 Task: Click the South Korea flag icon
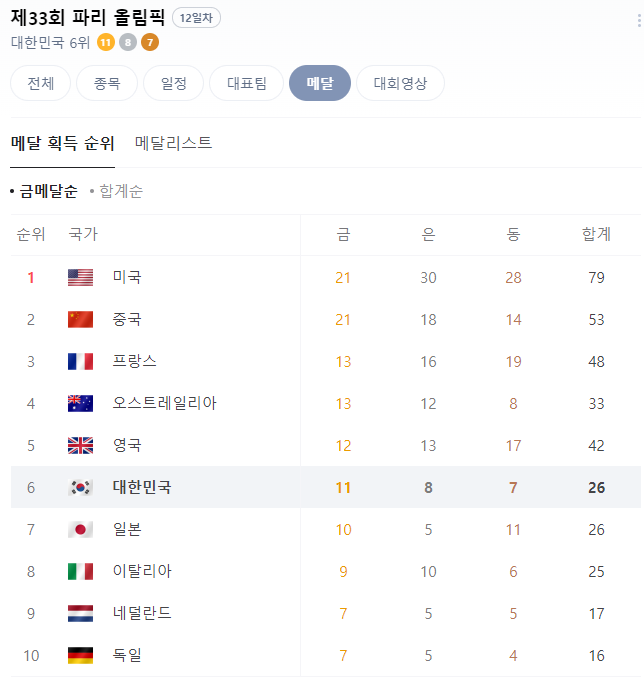coord(80,487)
